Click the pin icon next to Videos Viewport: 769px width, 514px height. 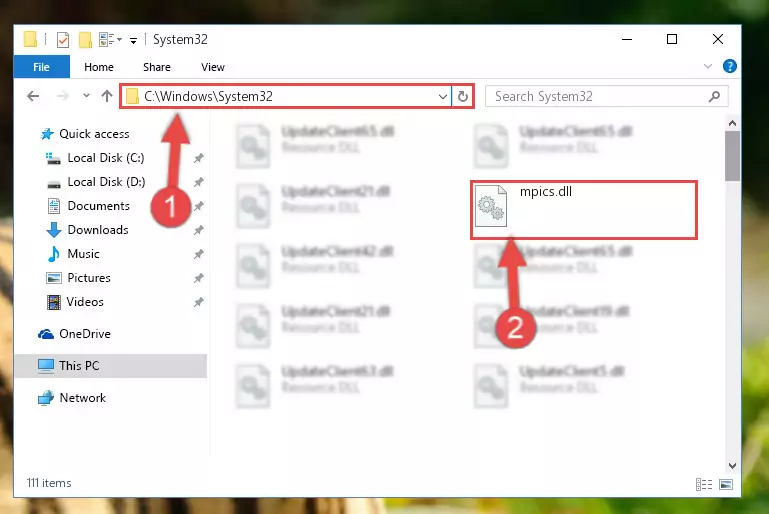click(x=199, y=302)
